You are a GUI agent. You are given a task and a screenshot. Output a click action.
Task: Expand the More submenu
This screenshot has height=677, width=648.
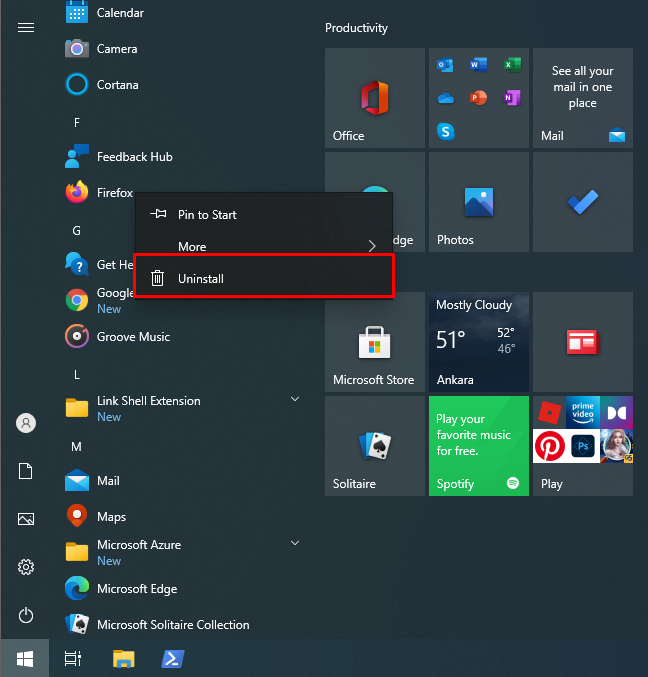click(264, 246)
